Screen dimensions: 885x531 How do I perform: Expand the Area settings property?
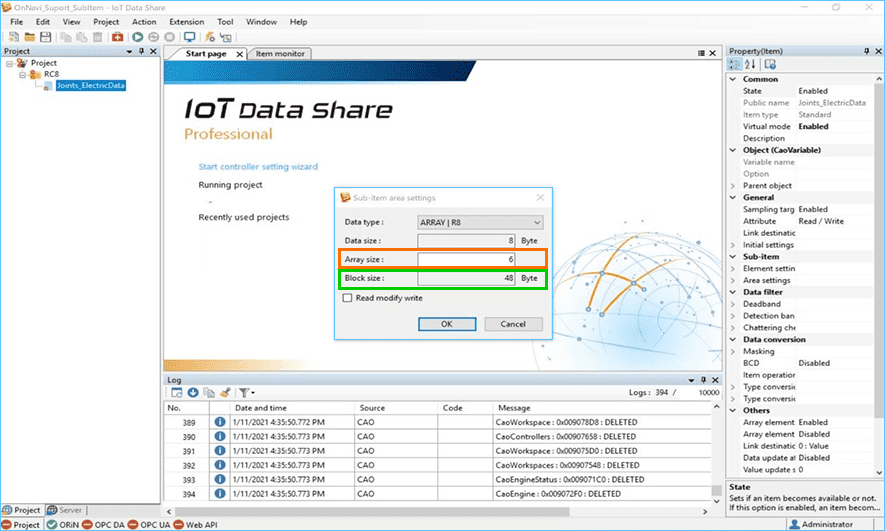(733, 280)
